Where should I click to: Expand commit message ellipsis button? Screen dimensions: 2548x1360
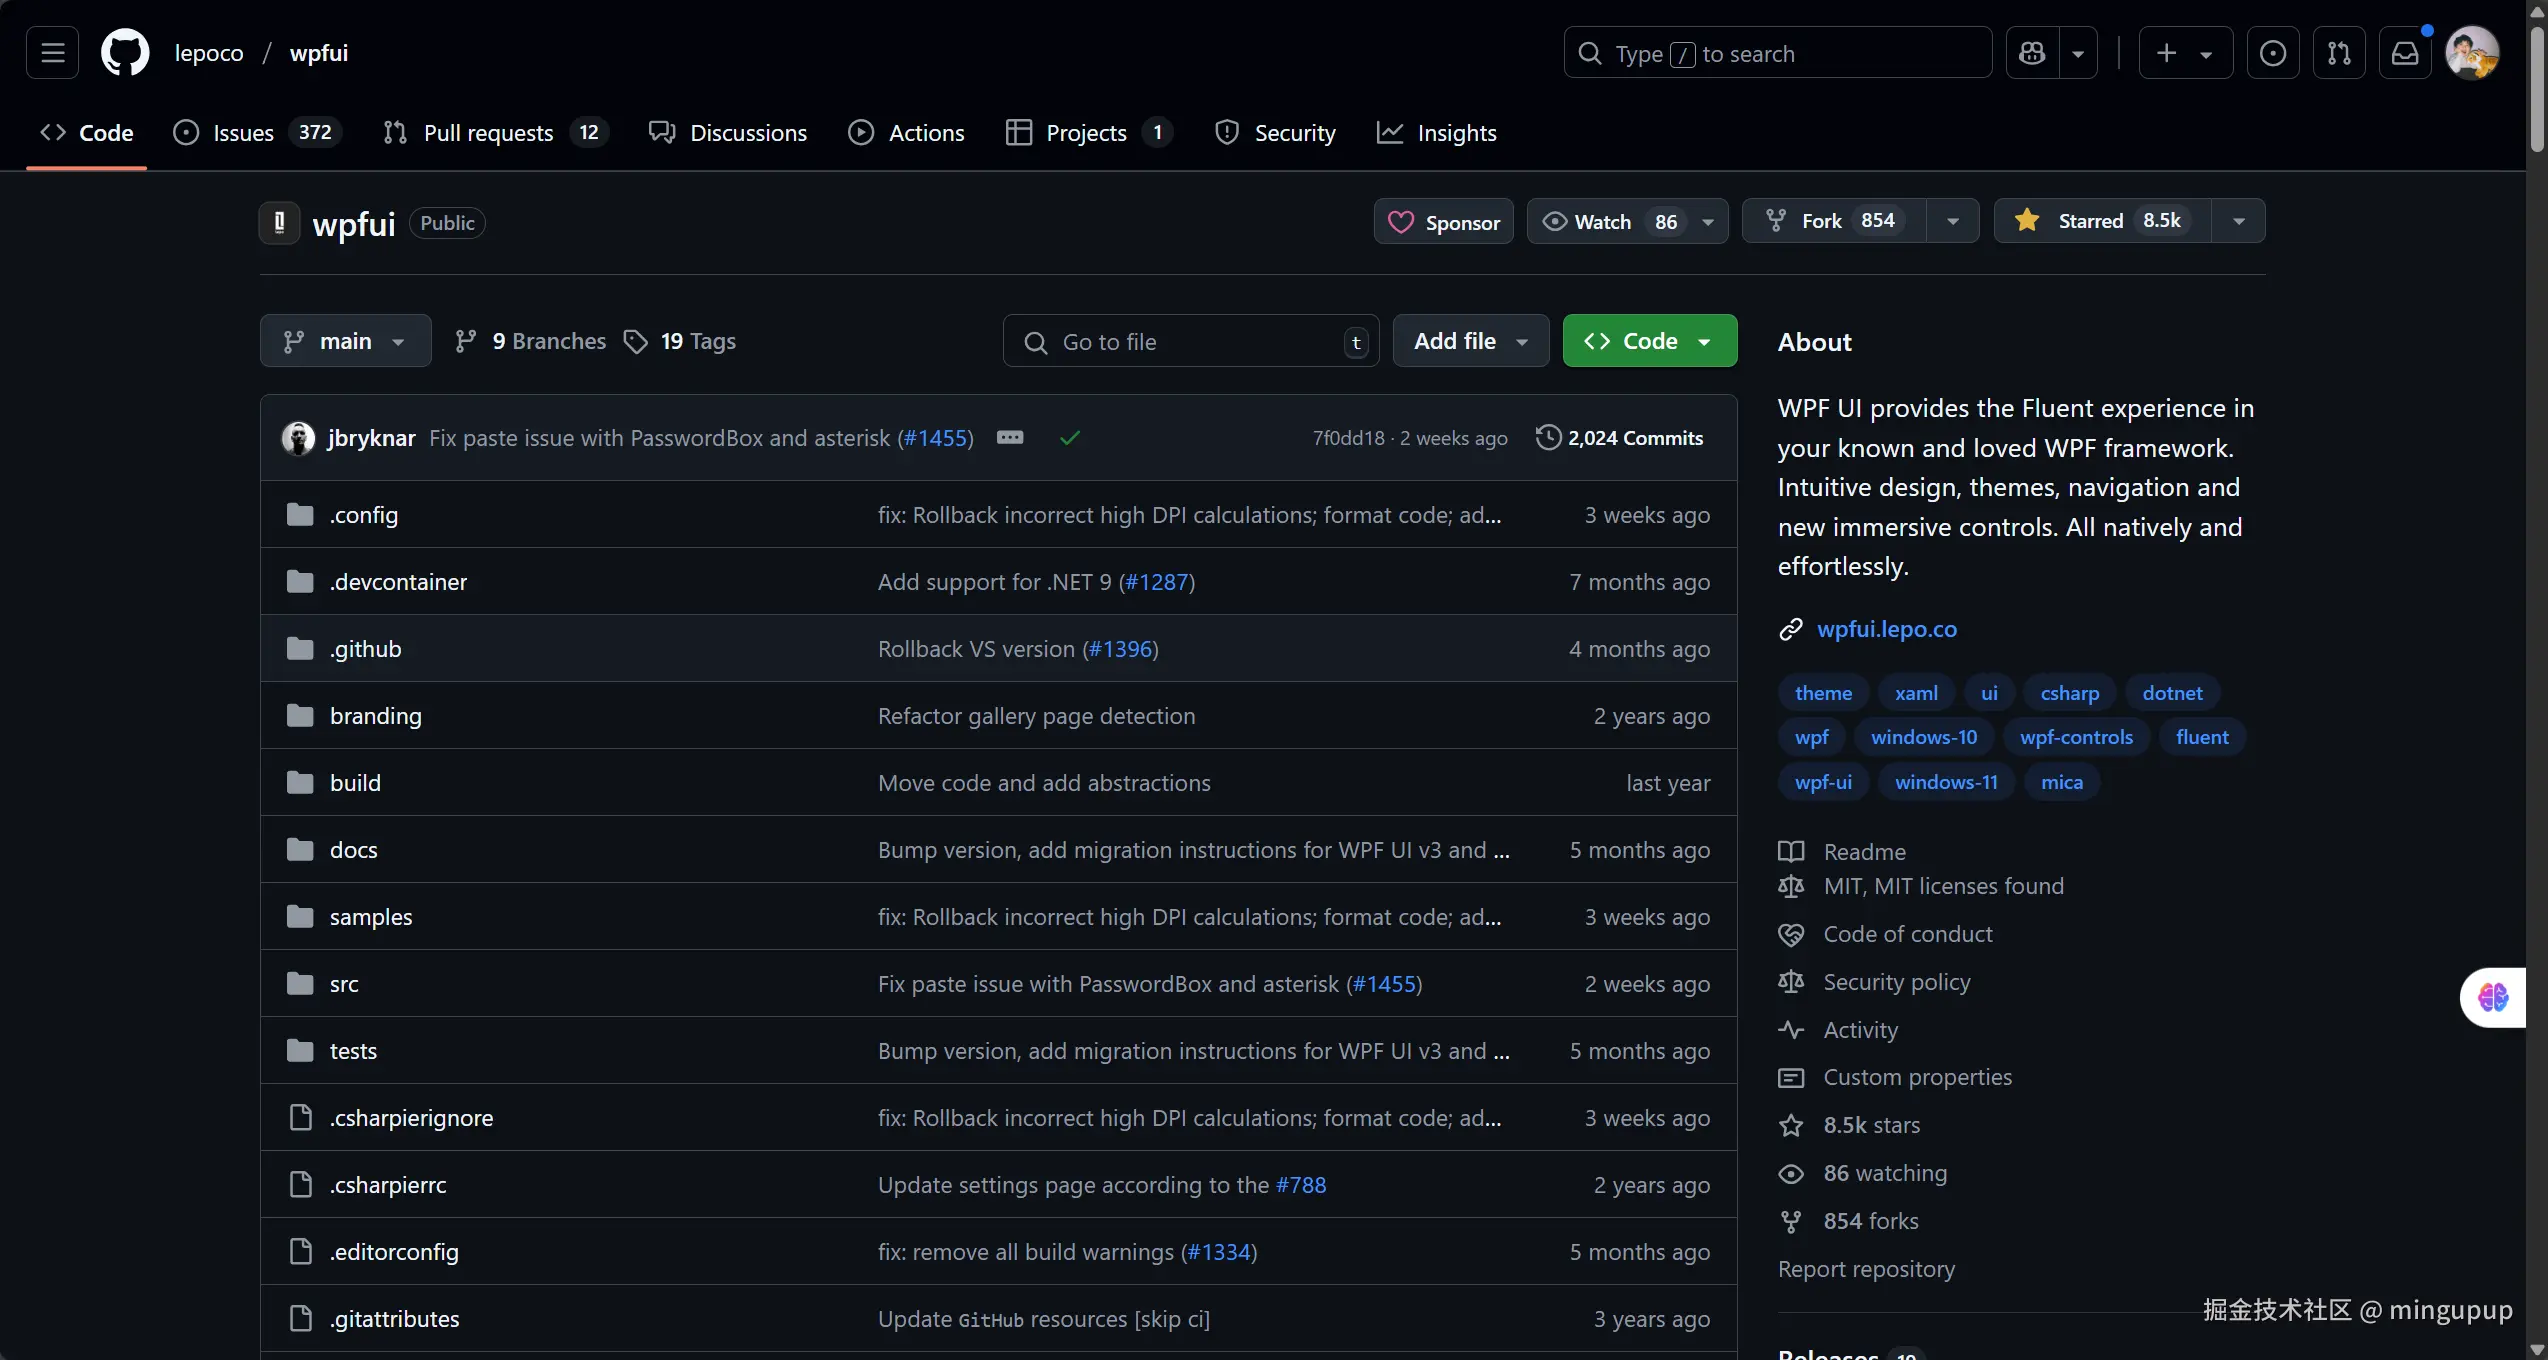1010,438
